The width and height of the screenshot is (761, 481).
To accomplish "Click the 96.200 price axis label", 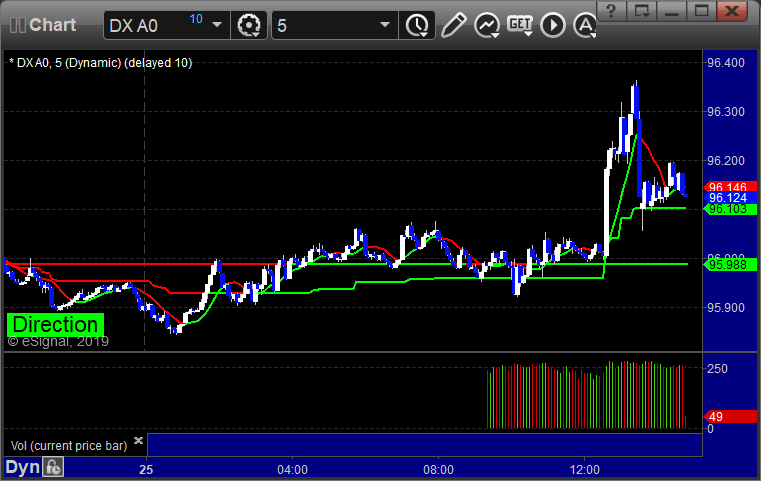I will [x=726, y=161].
